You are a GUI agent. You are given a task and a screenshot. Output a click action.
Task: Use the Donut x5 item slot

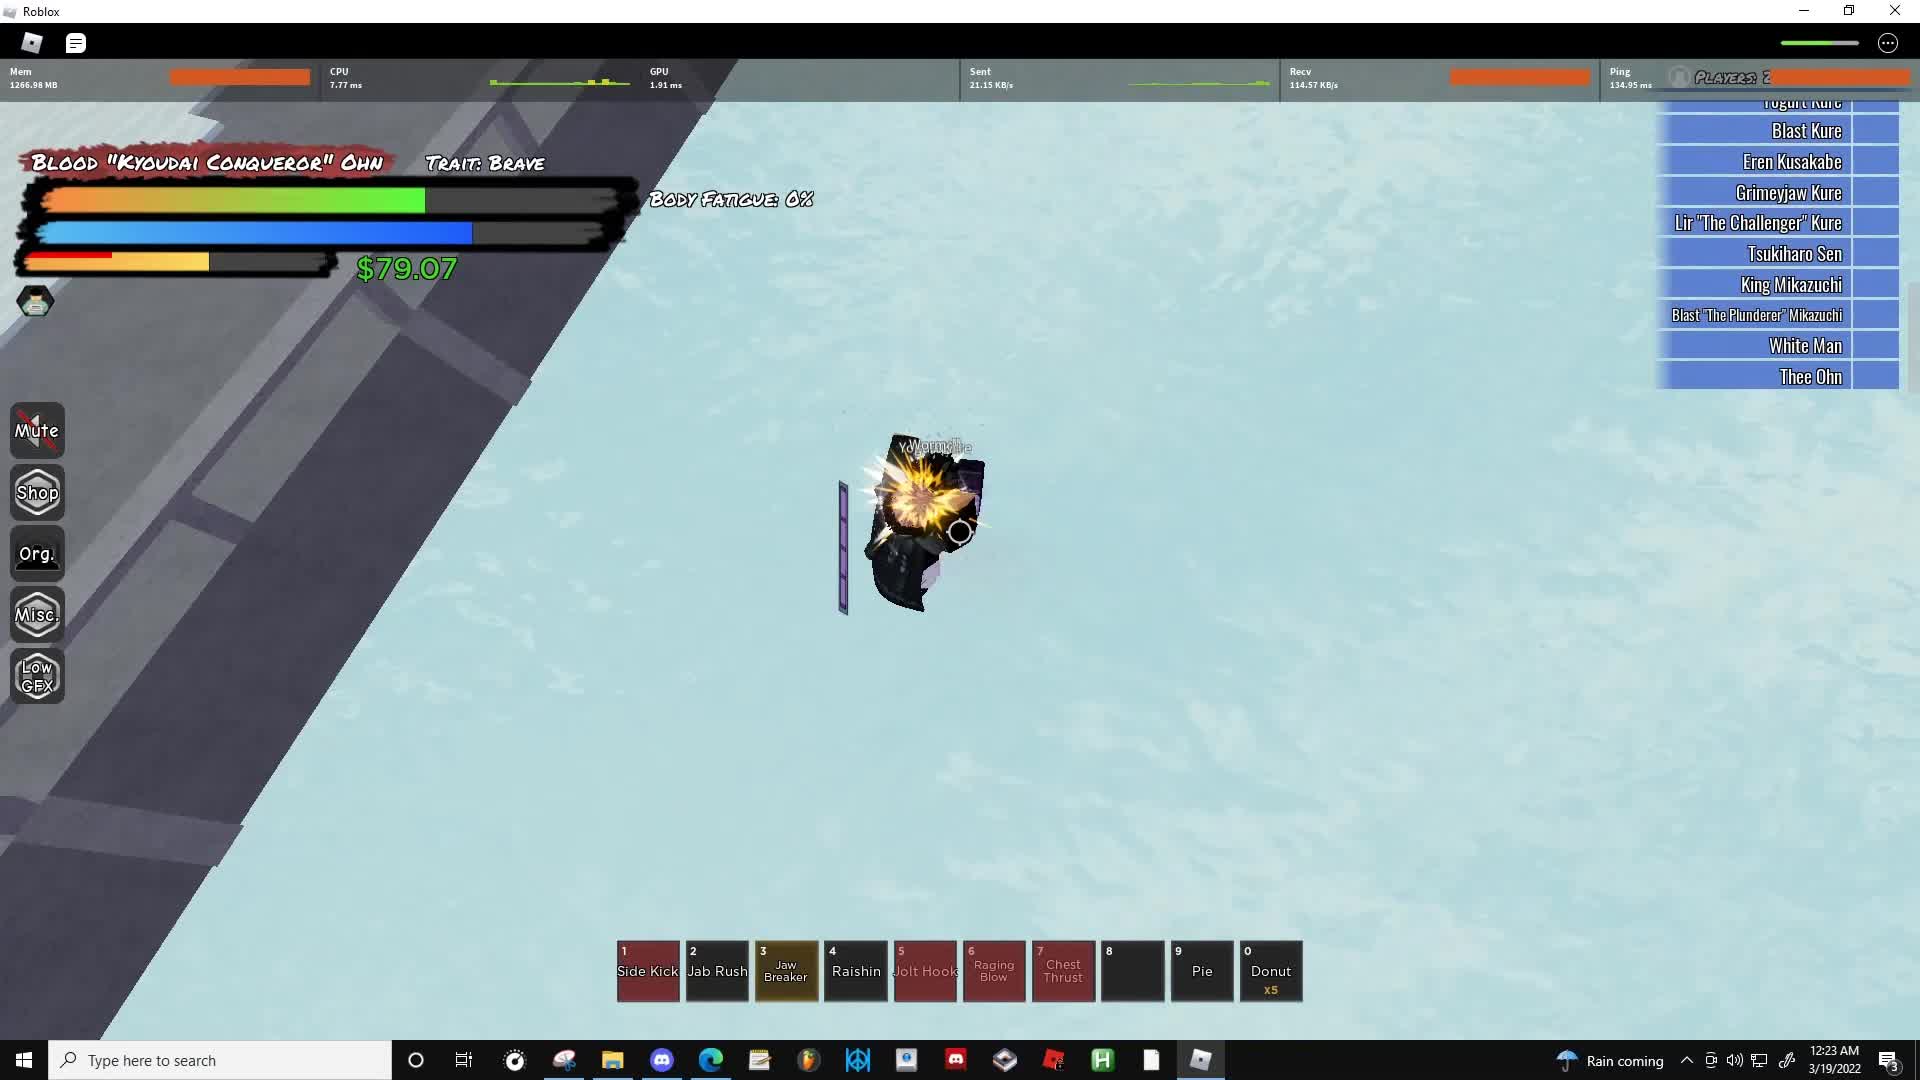coord(1271,971)
